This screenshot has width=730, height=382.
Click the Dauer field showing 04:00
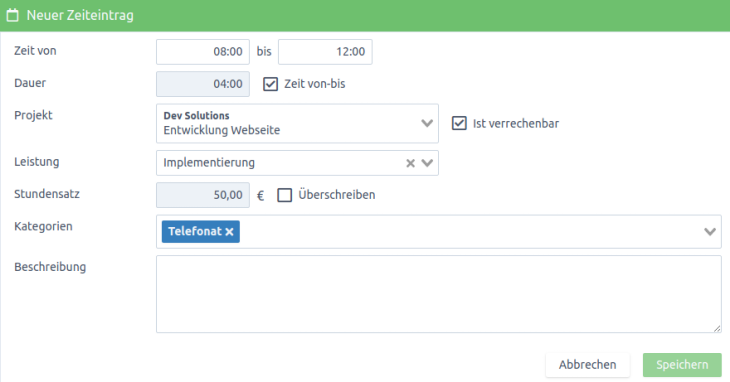tap(203, 84)
